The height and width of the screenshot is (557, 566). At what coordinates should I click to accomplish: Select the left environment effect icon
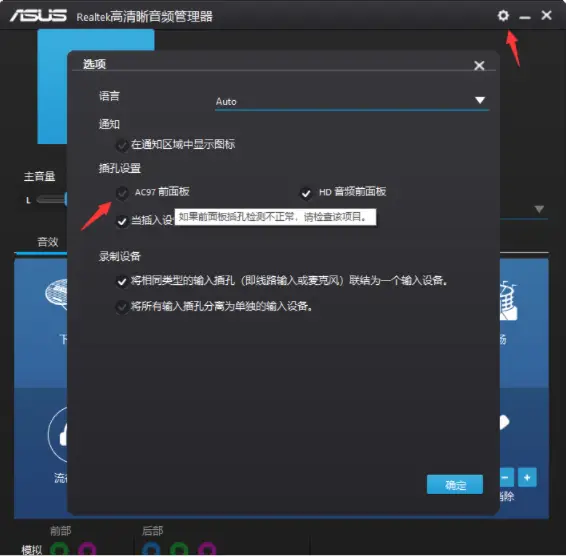(56, 294)
